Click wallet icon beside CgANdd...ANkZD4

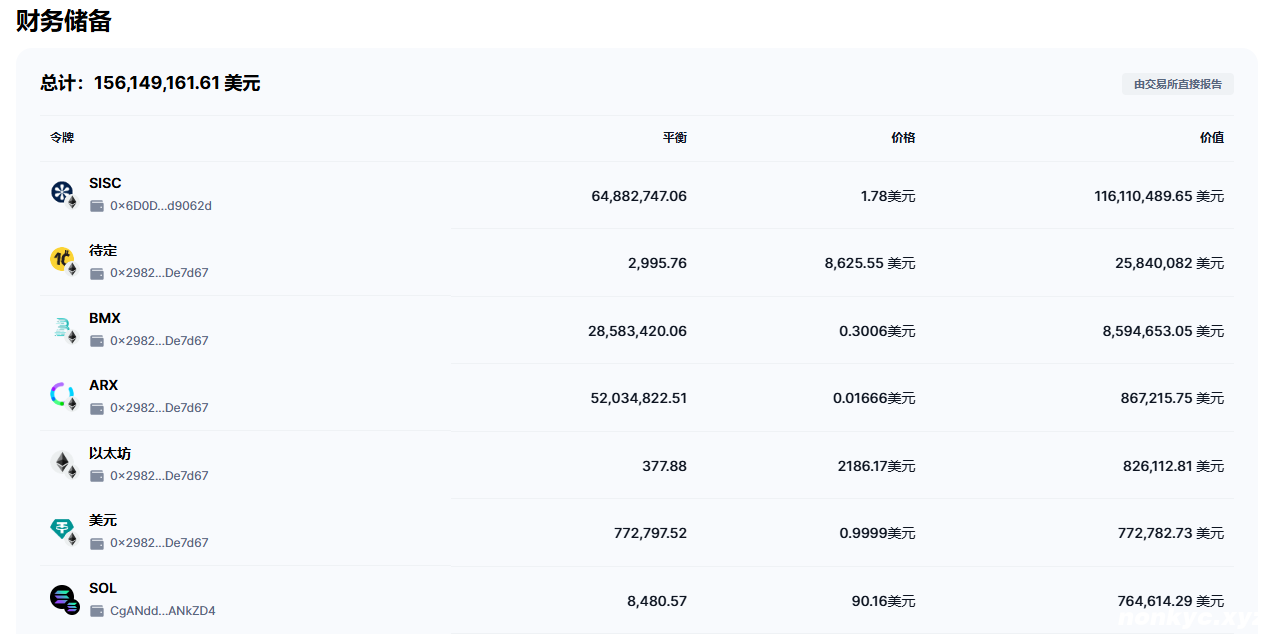pos(97,611)
